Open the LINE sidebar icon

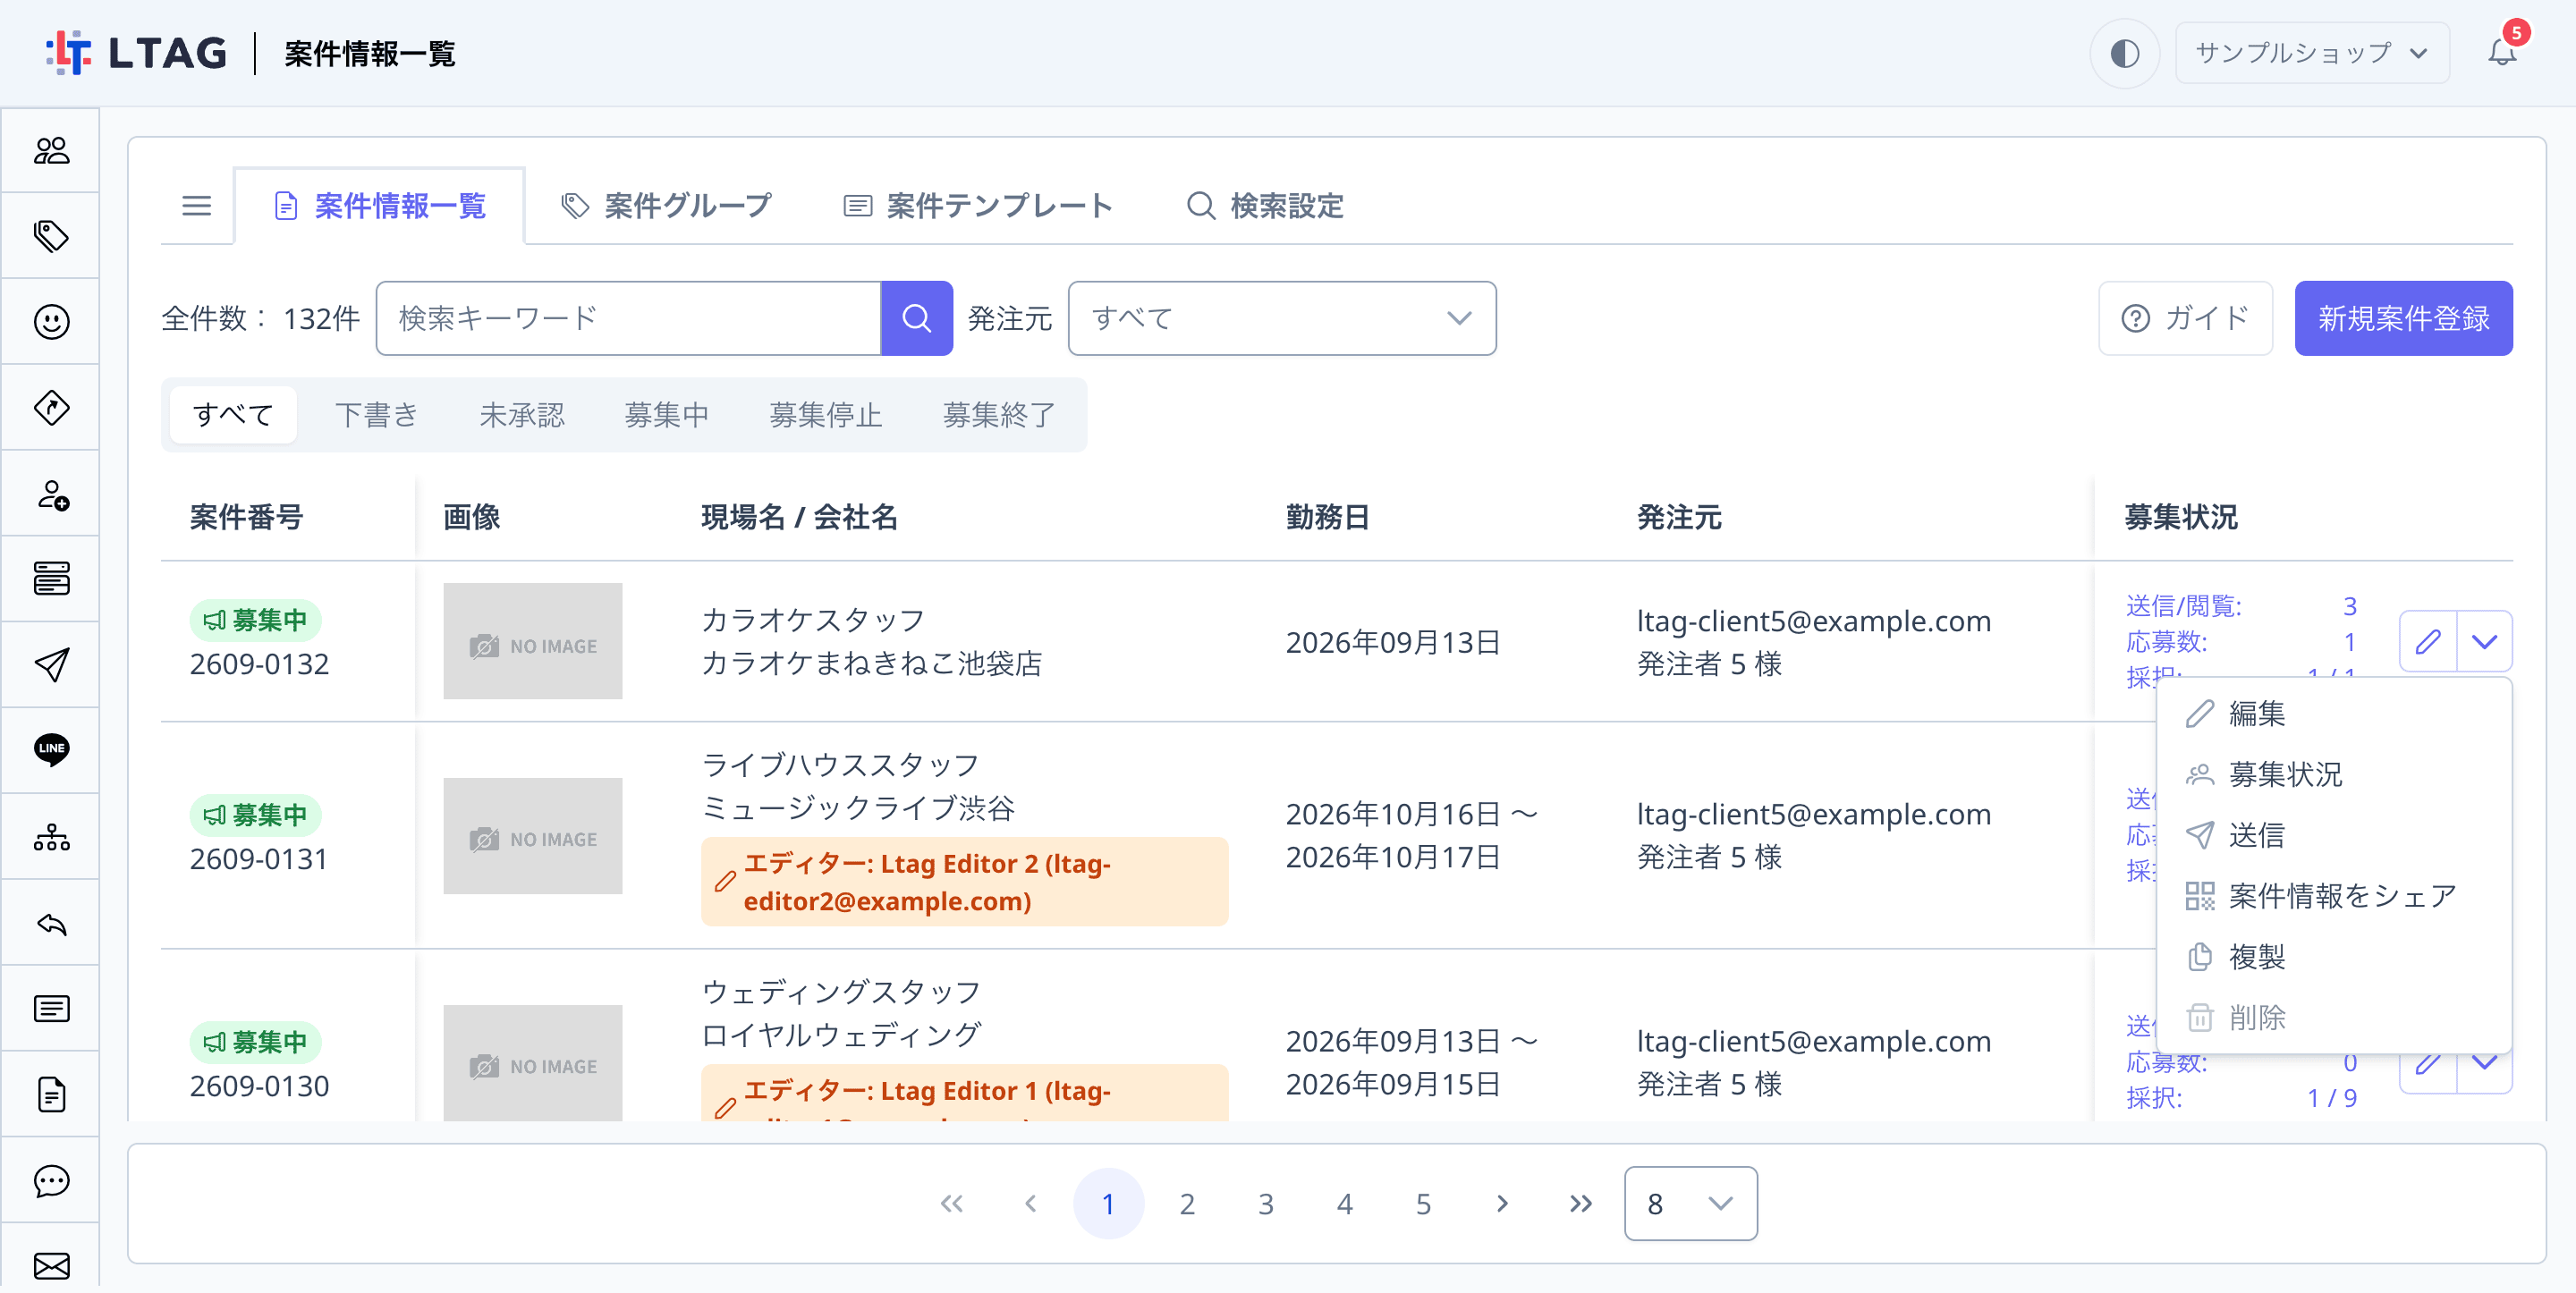(x=51, y=751)
